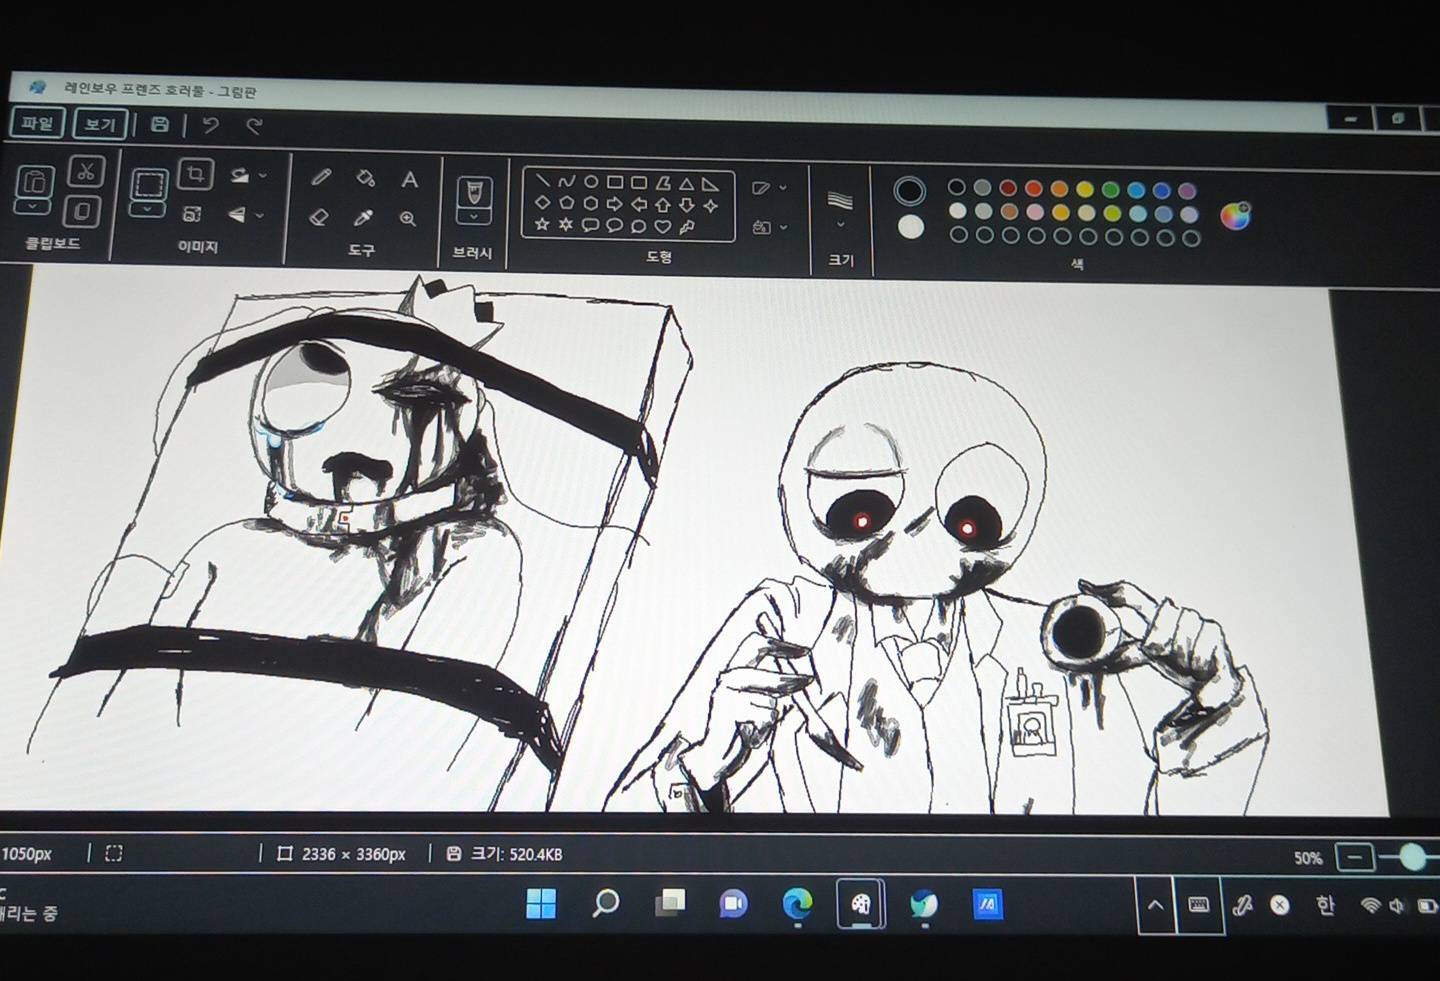
Task: Choose the lightning bolt shape
Action: (686, 227)
